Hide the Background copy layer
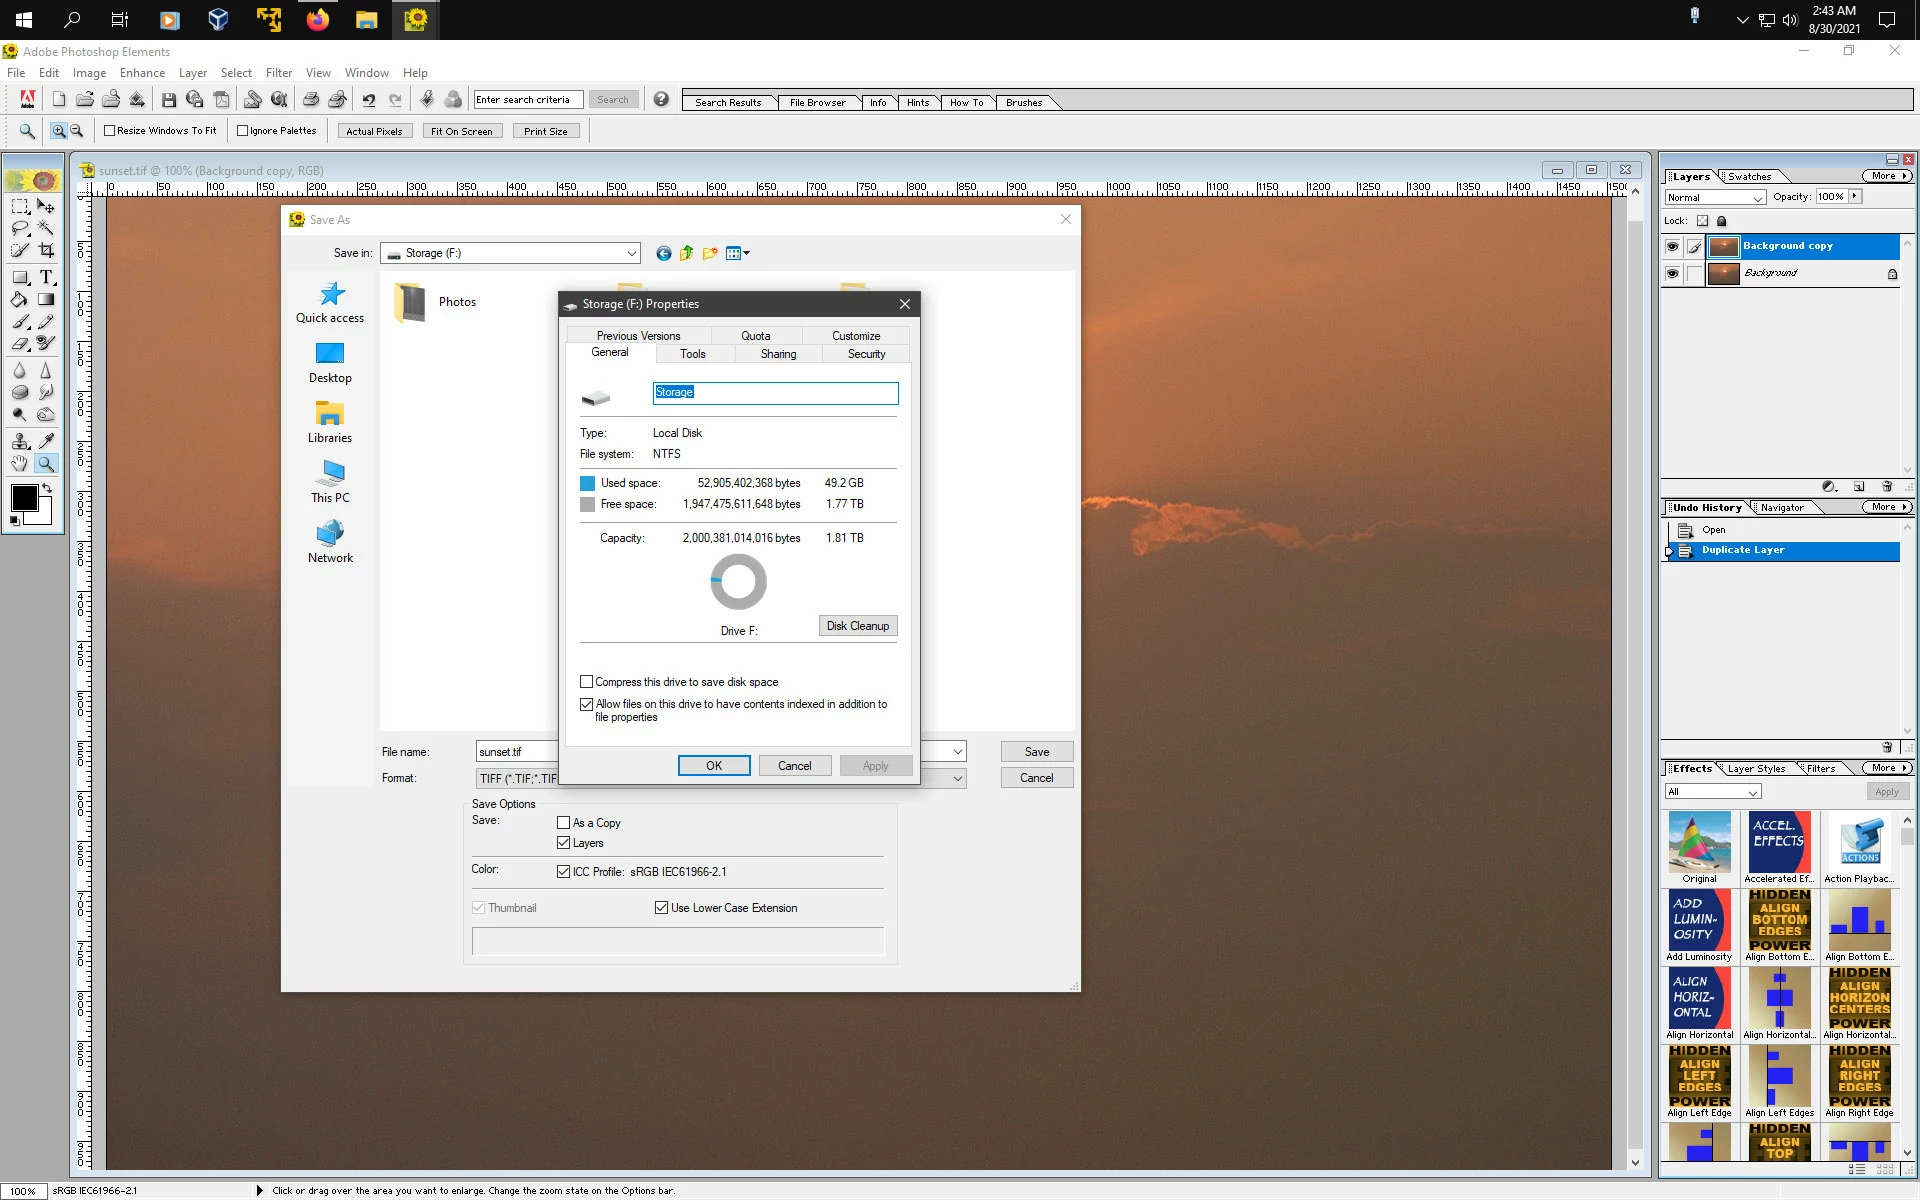 point(1672,246)
